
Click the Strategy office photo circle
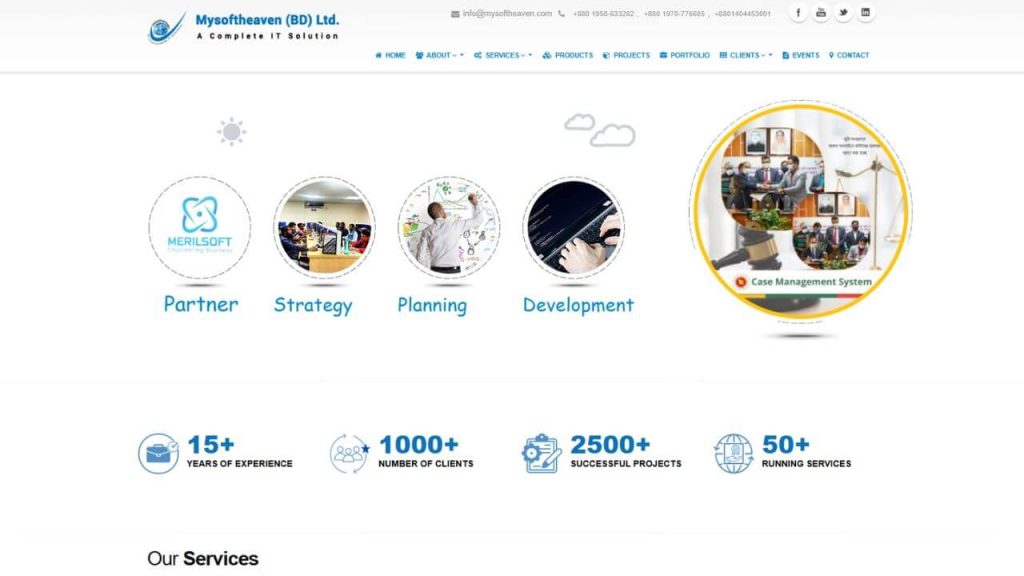[x=324, y=228]
